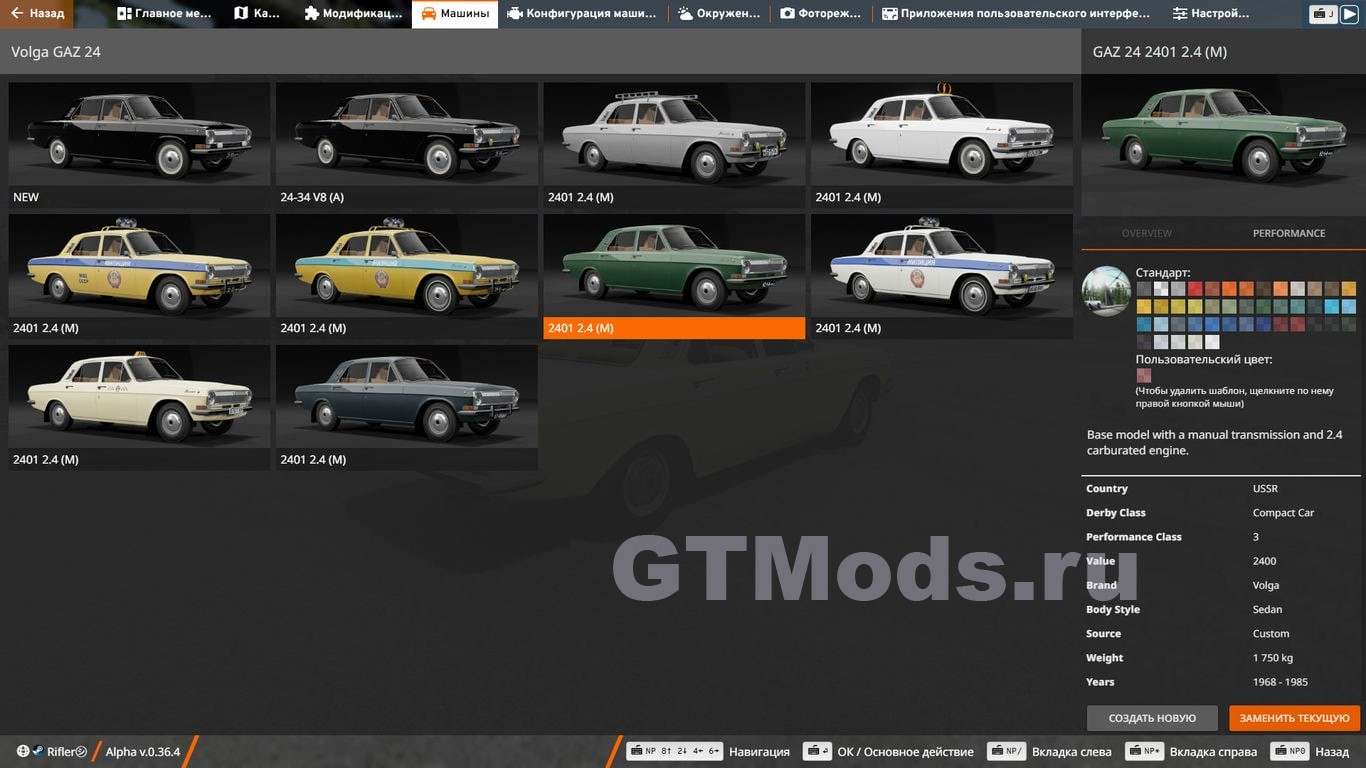Pick the bright red standard paint swatch
Viewport: 1366px width, 768px height.
(1195, 289)
